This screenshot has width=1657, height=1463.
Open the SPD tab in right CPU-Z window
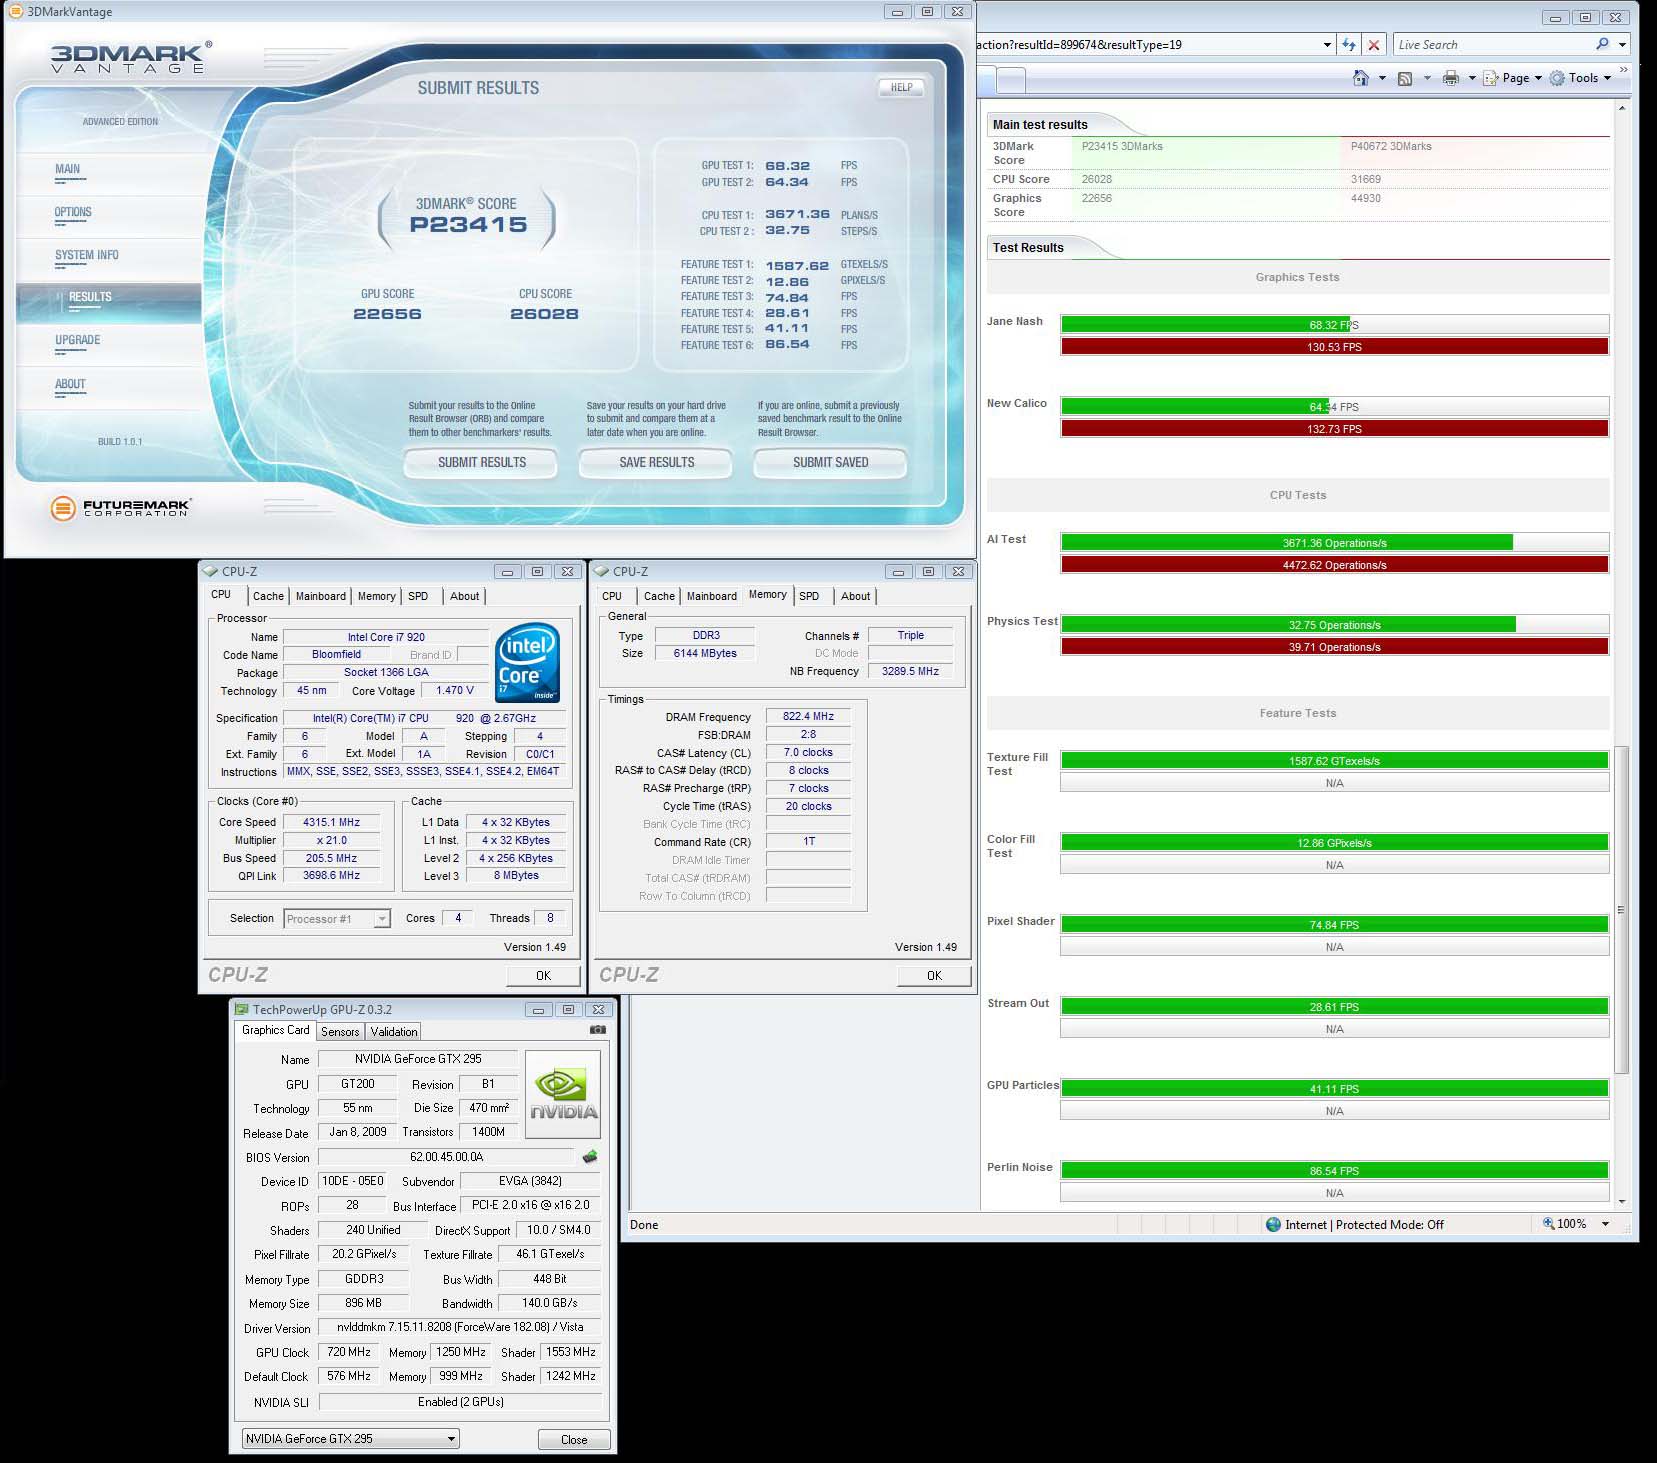pos(809,596)
